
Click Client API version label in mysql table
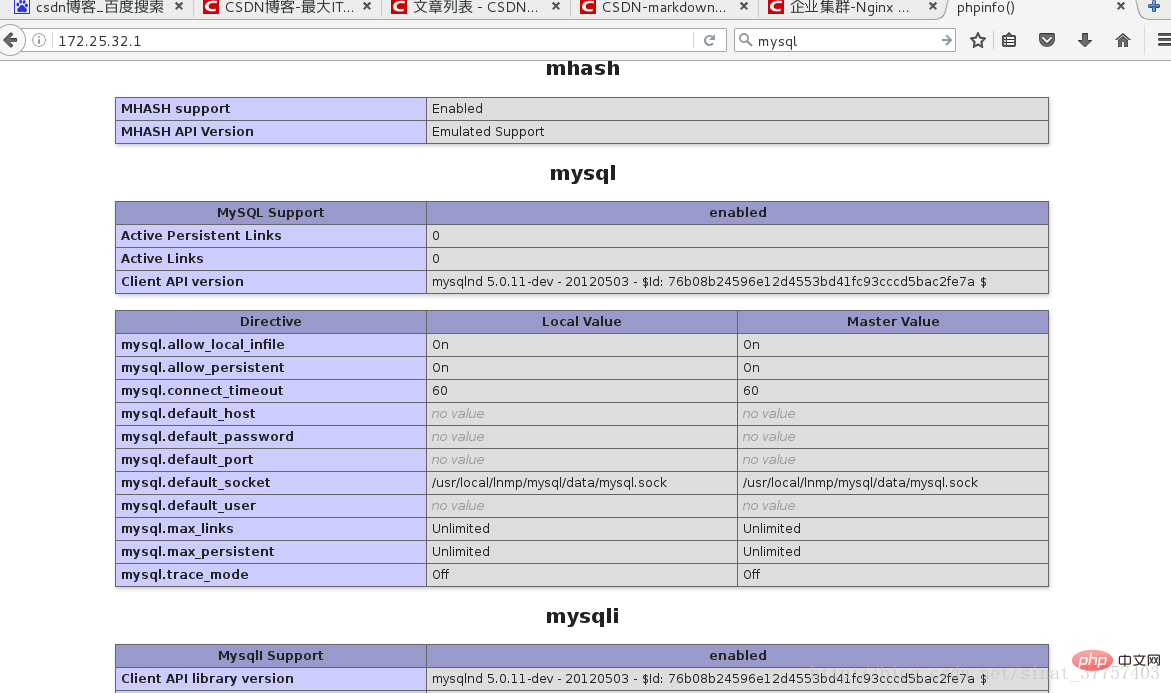click(182, 282)
